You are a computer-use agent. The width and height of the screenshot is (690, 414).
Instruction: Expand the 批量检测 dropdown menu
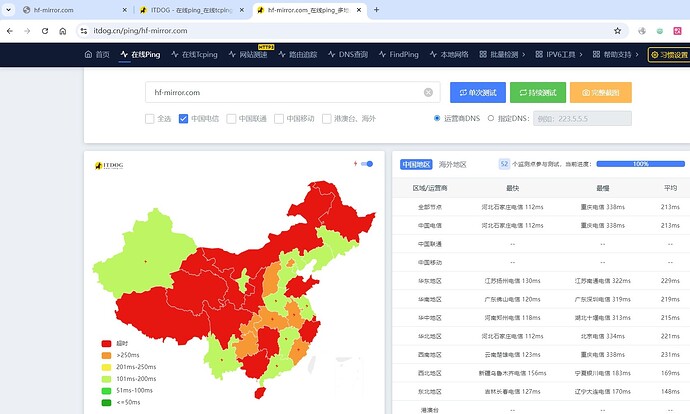(x=502, y=55)
